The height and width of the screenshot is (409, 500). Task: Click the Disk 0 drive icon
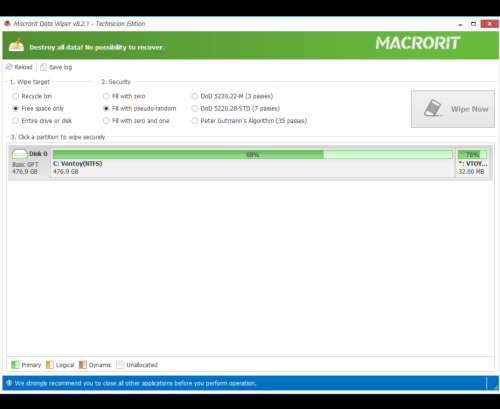click(x=20, y=154)
